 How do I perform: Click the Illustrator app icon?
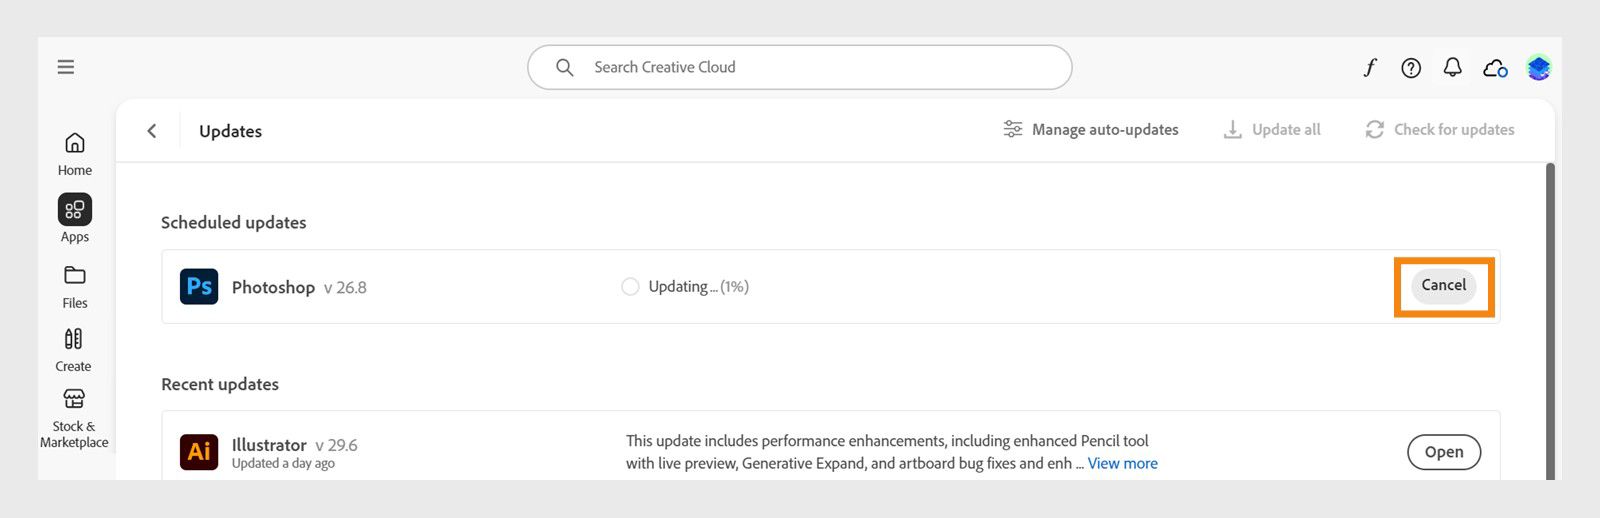pos(199,452)
